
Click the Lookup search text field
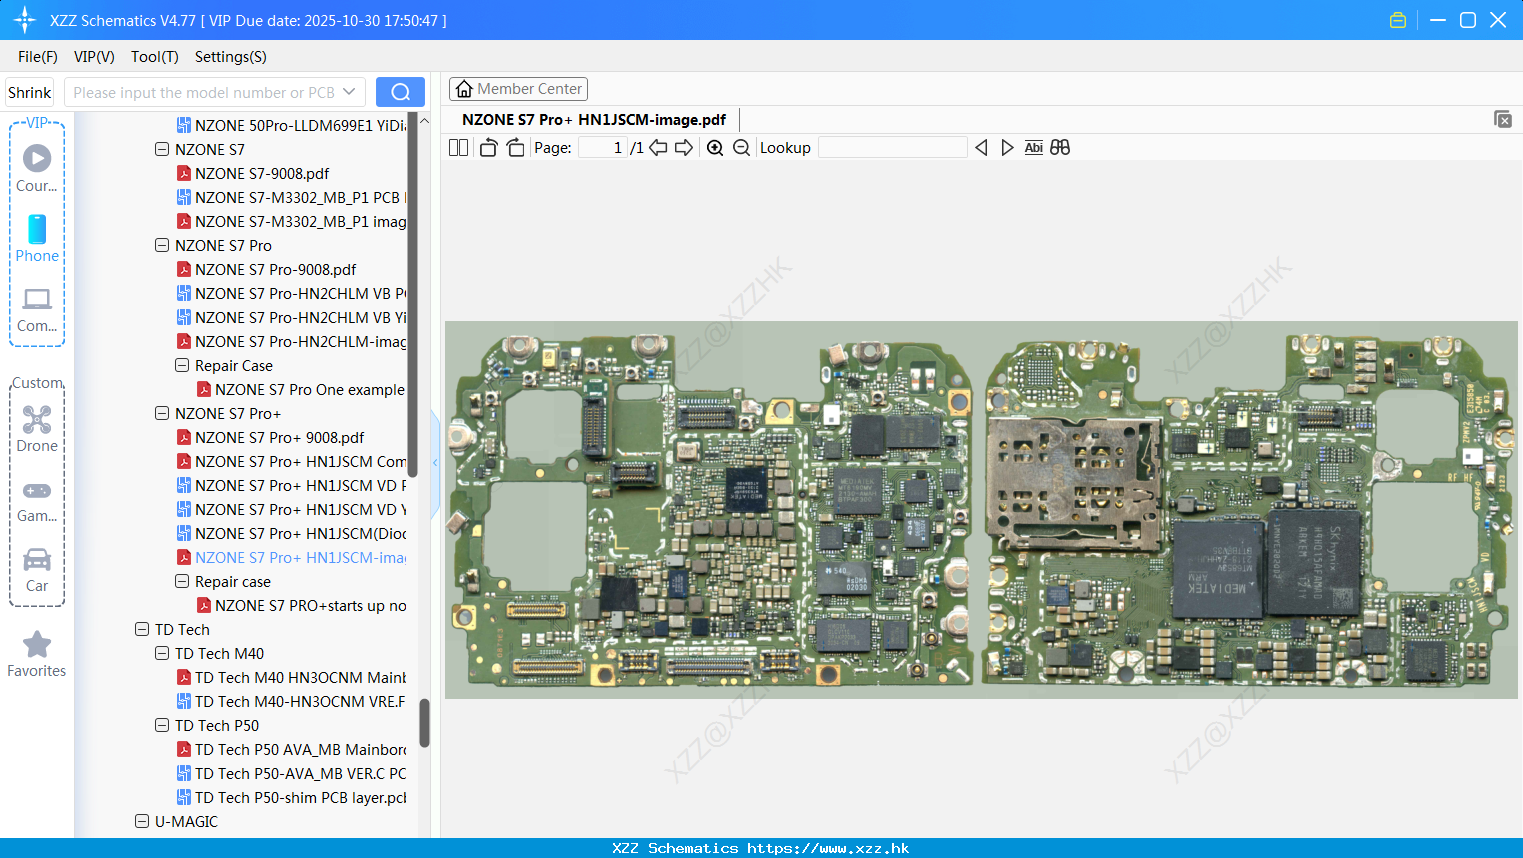point(892,148)
